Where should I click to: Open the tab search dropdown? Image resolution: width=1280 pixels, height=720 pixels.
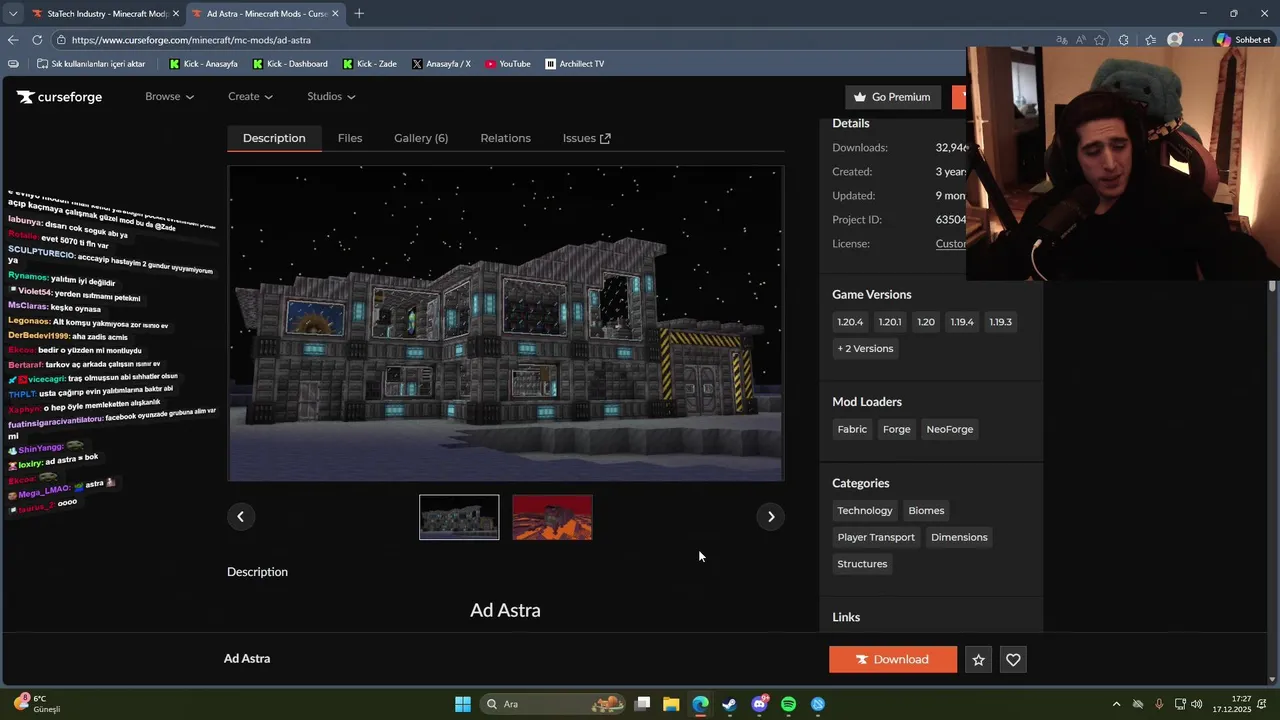[x=12, y=14]
